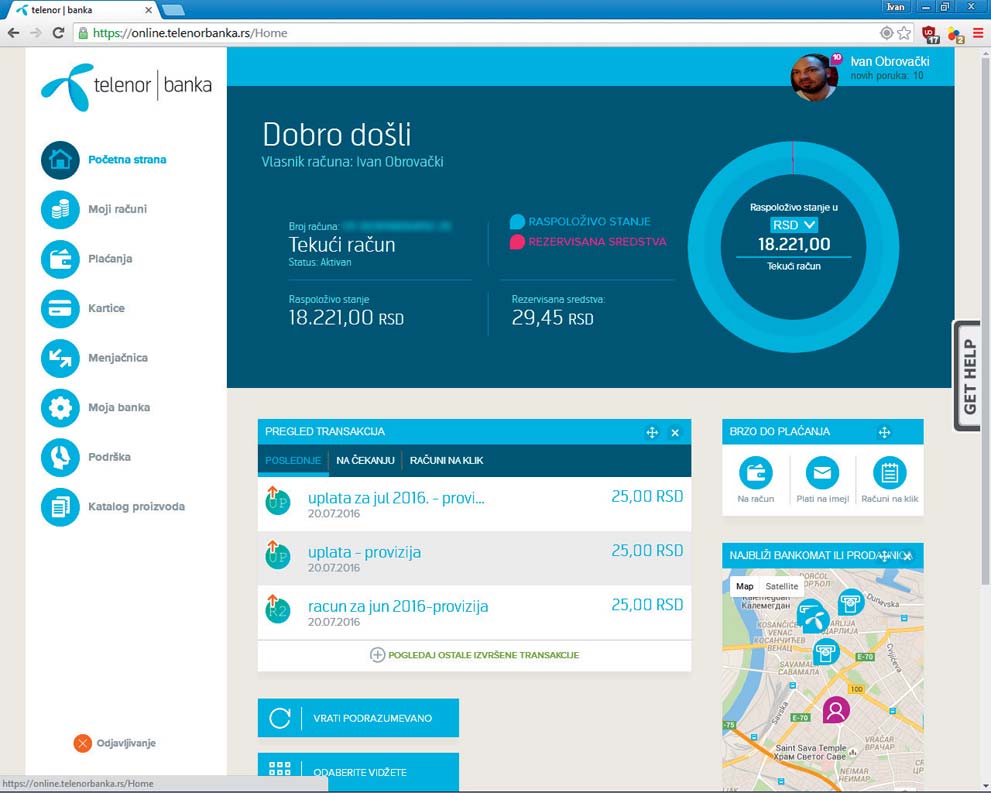Click Plati na imejl envelope icon
Screen dimensions: 991x793
(x=822, y=472)
